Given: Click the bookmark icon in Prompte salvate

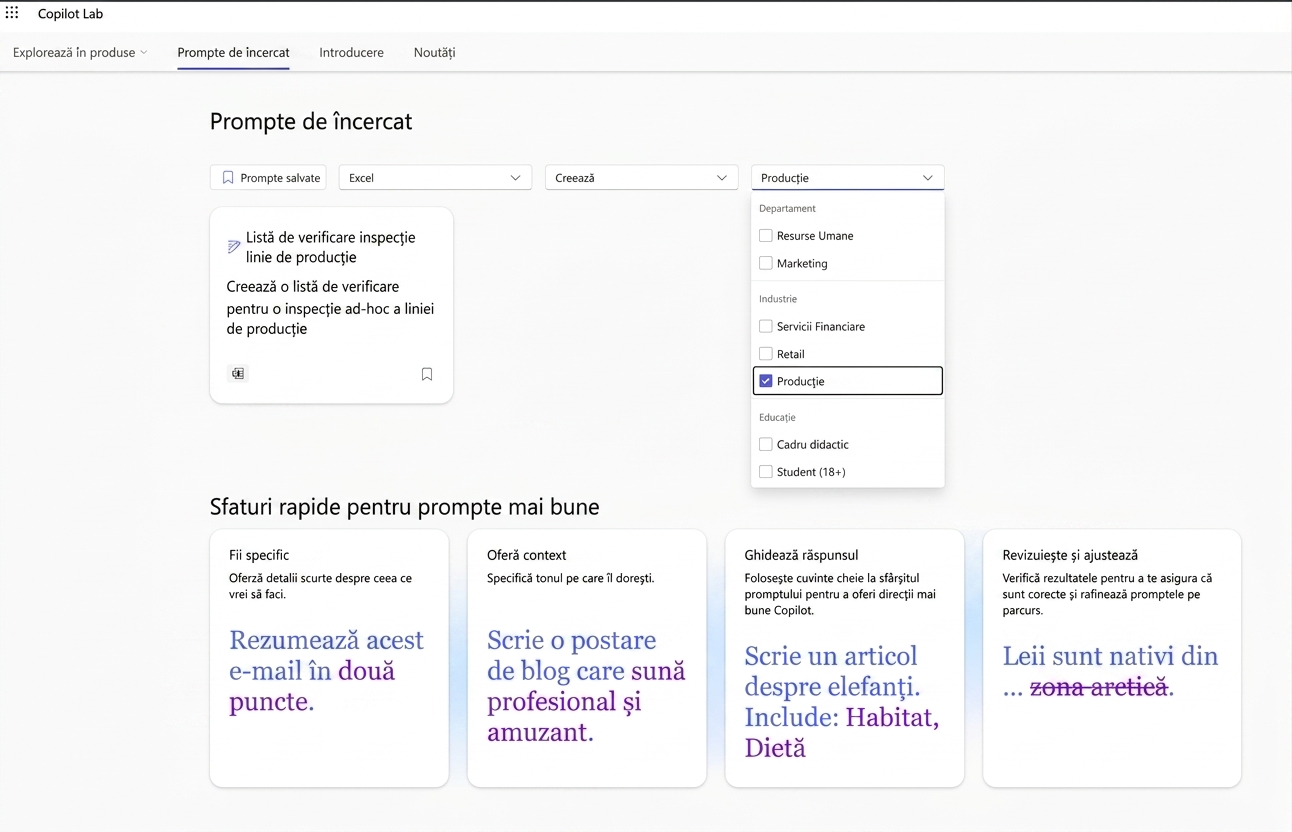Looking at the screenshot, I should [228, 178].
